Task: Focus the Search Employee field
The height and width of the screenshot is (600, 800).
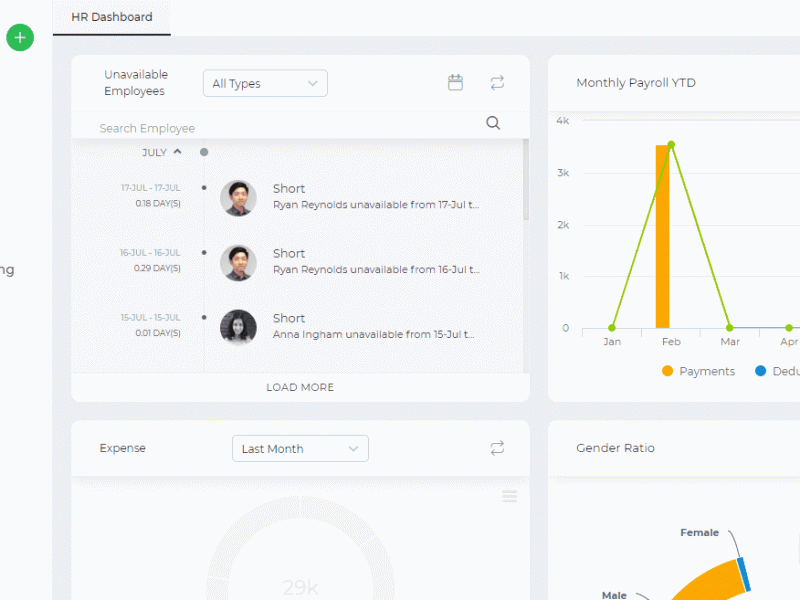Action: pyautogui.click(x=288, y=128)
